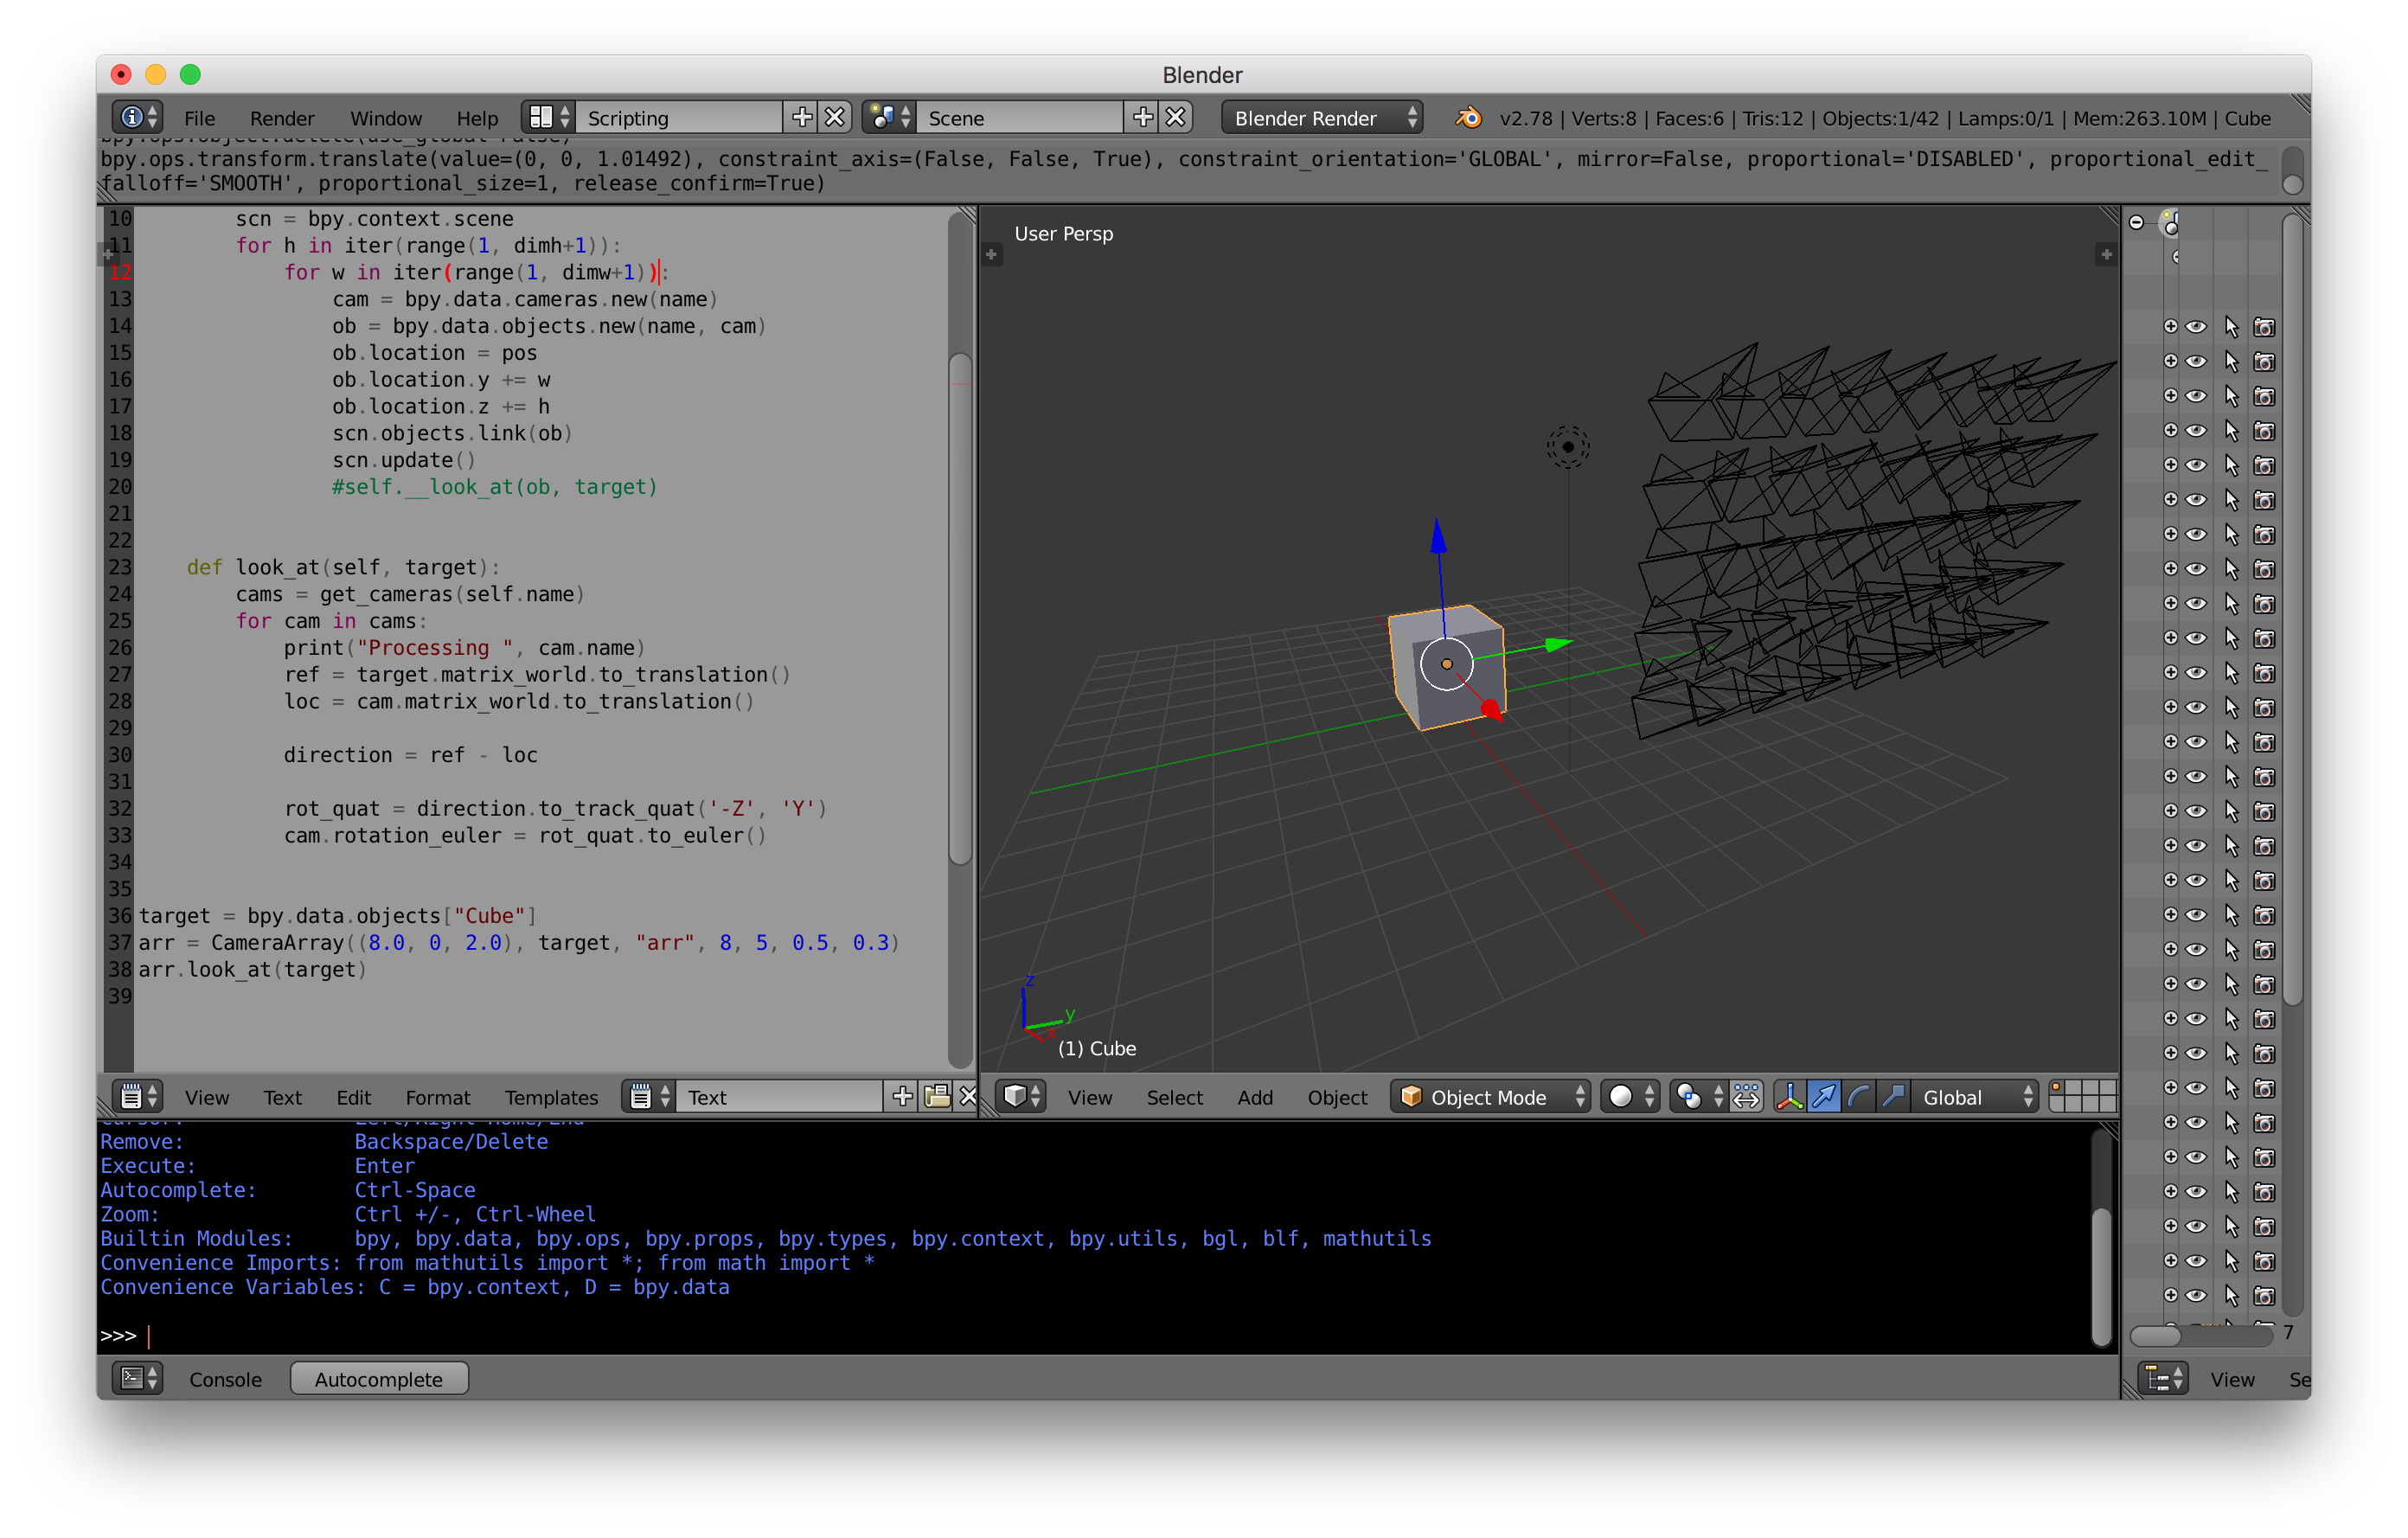Click the Autocomplete button
2408x1538 pixels.
coord(379,1379)
